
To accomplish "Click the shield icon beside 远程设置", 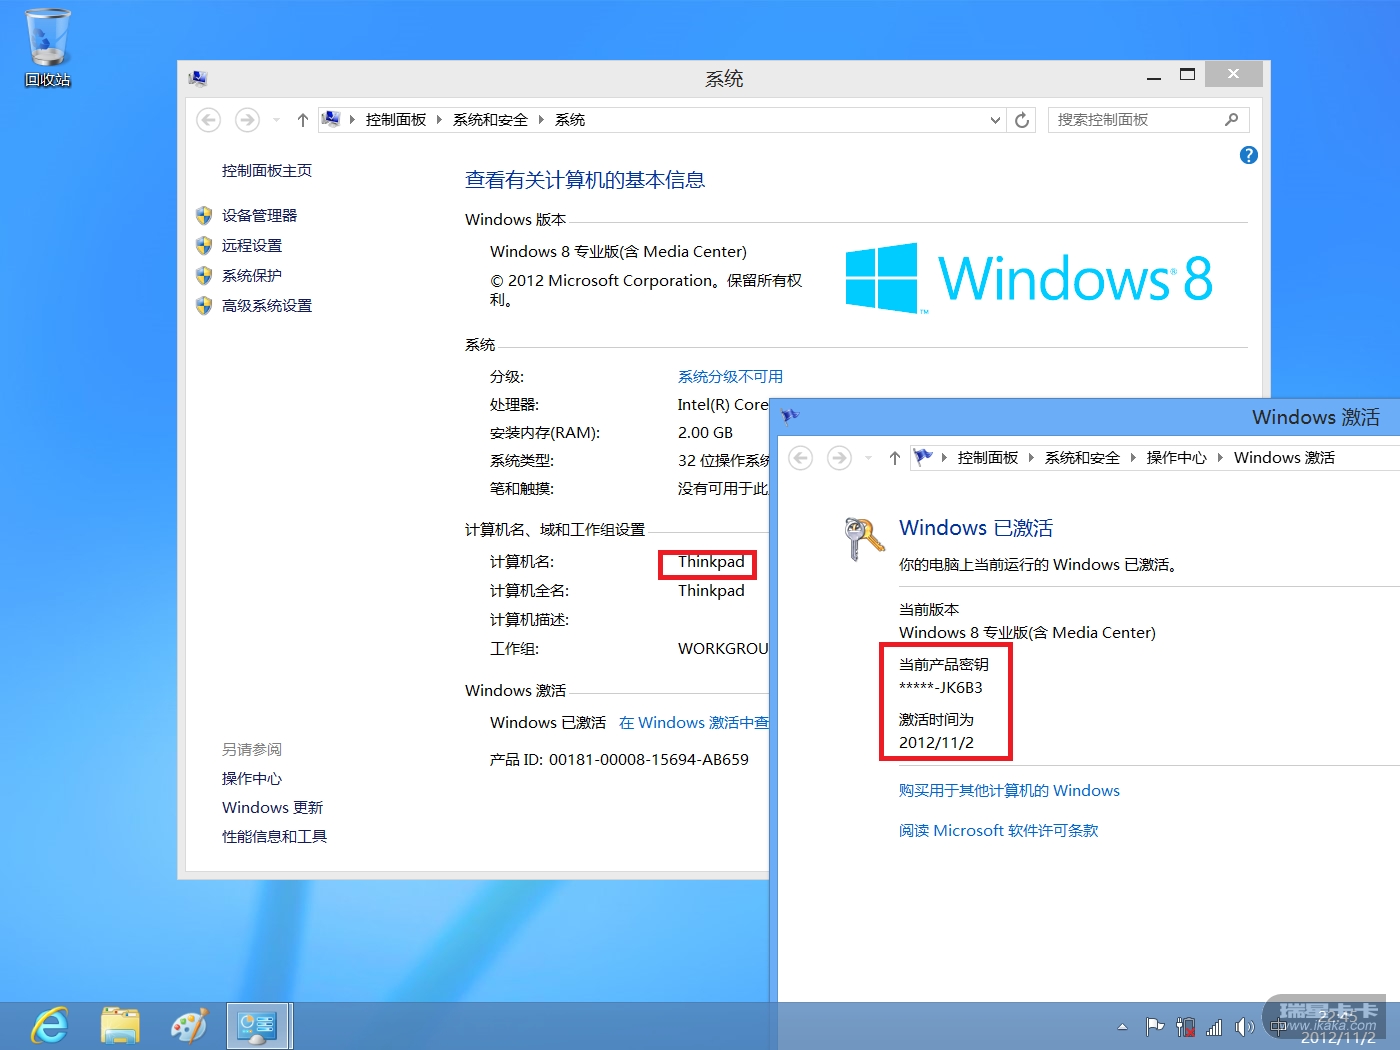I will click(x=204, y=245).
